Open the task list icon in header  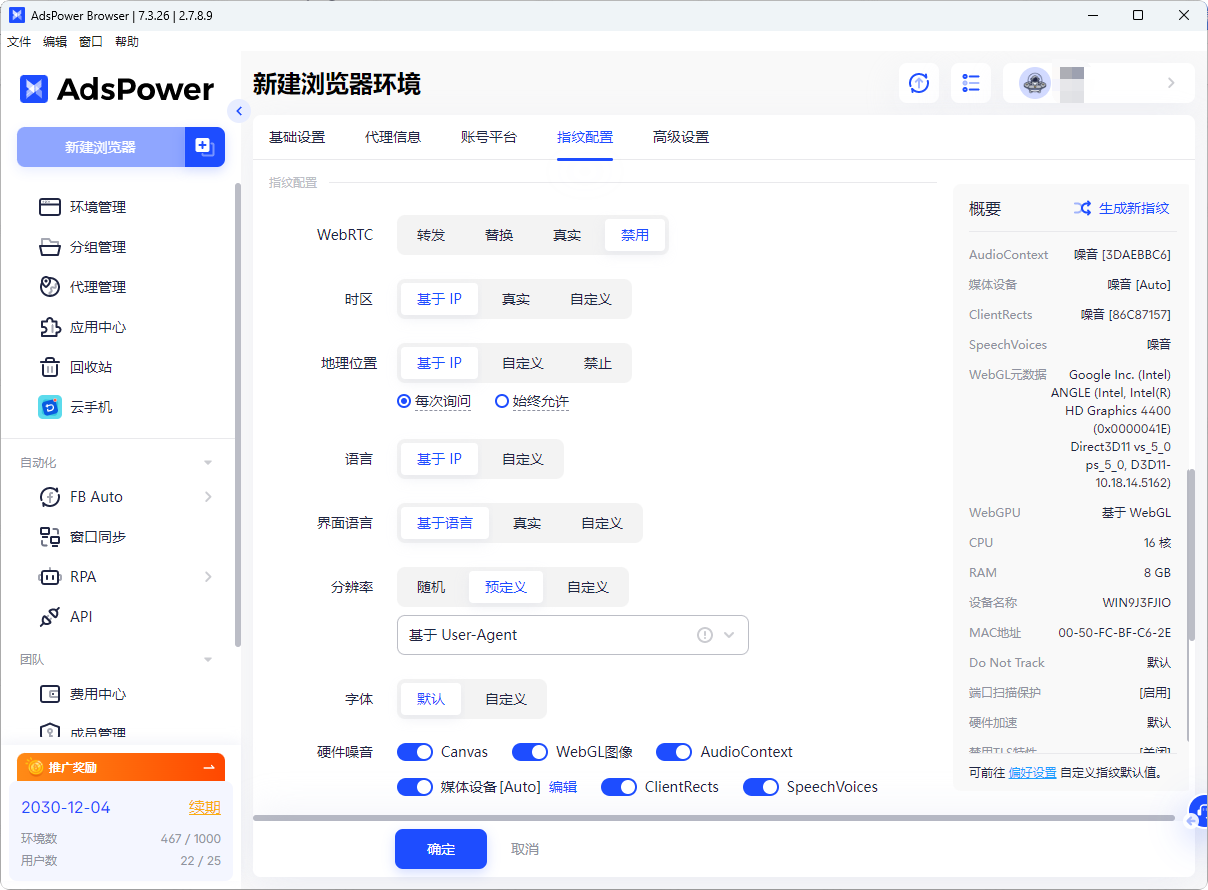click(970, 83)
